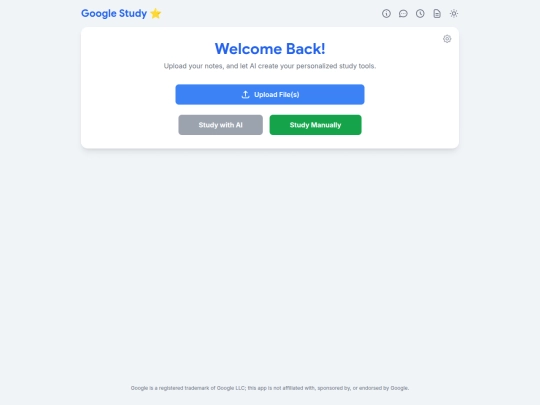Choose the green Study Manually button
This screenshot has width=540, height=405.
(x=315, y=125)
